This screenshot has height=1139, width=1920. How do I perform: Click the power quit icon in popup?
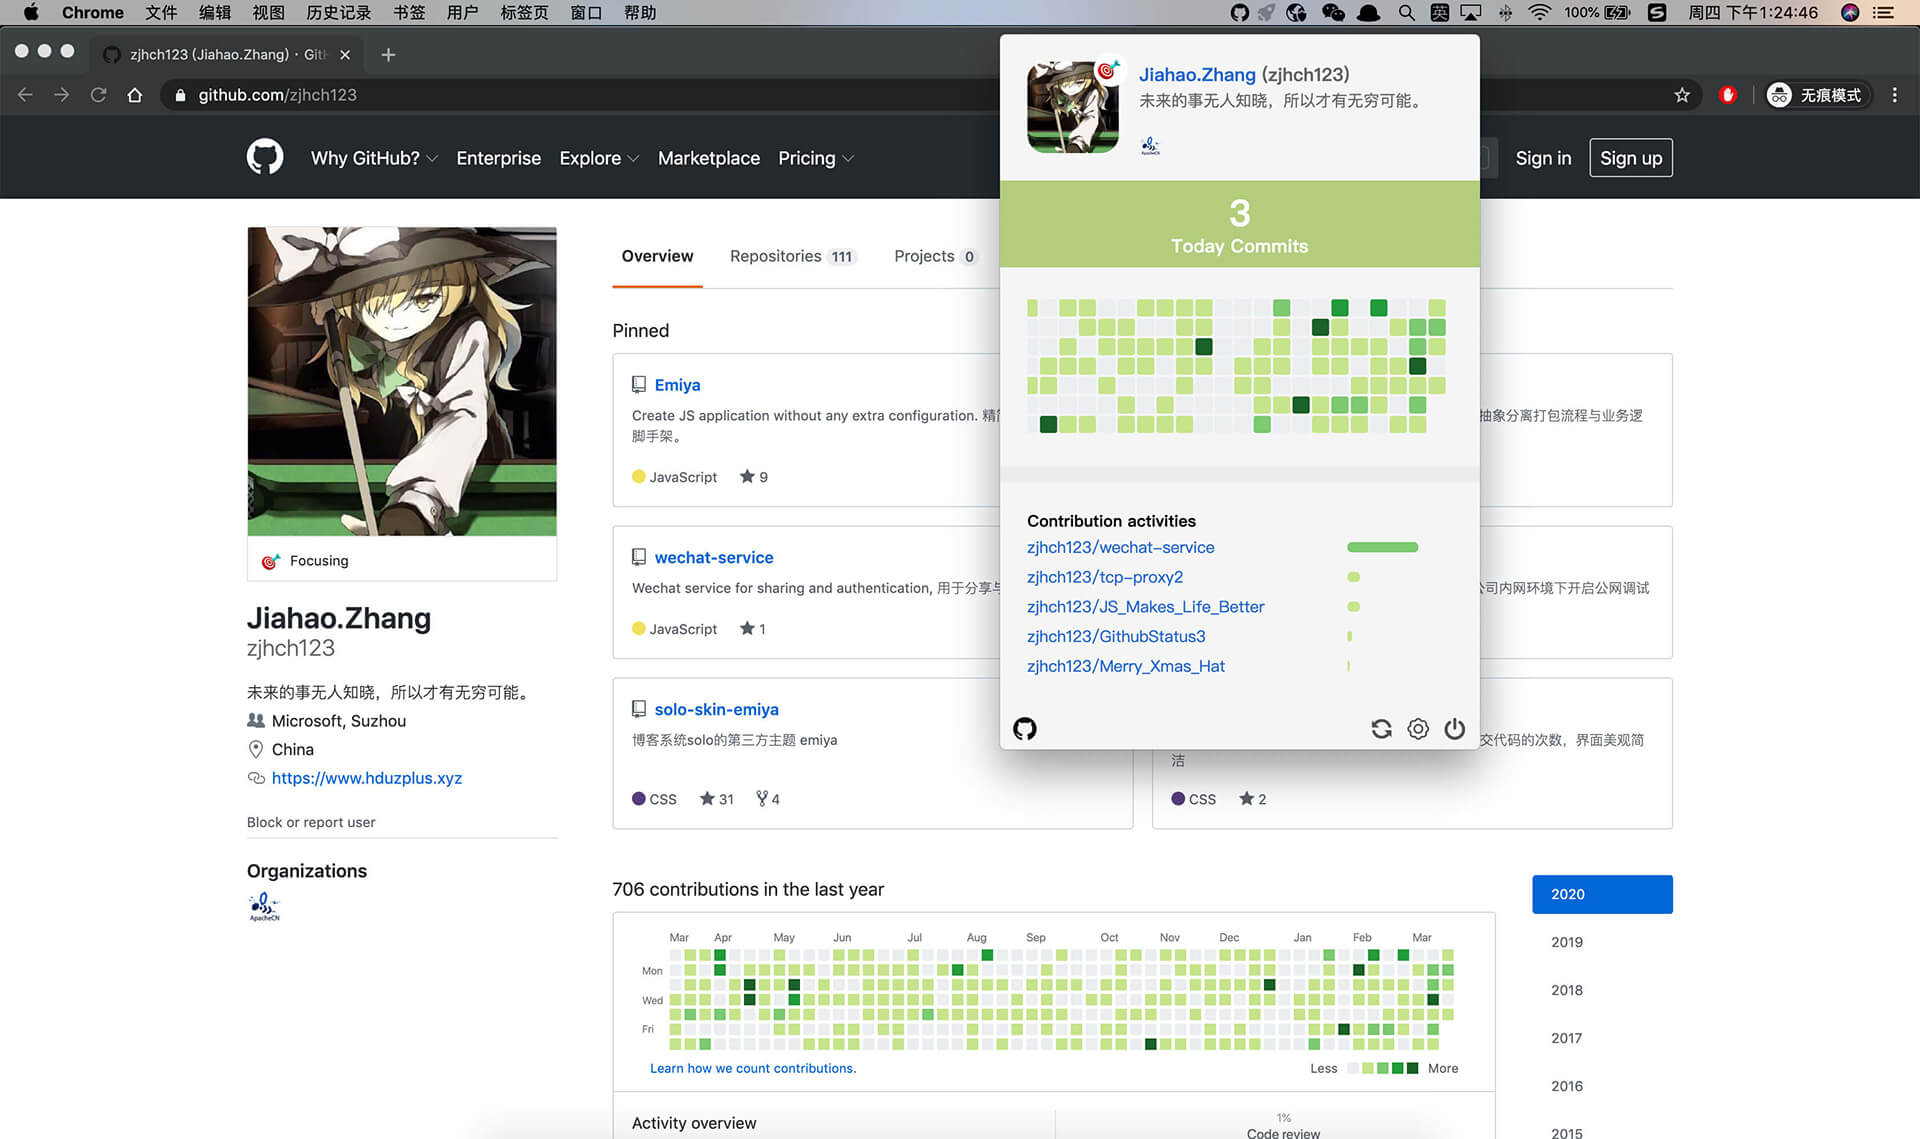pos(1455,729)
